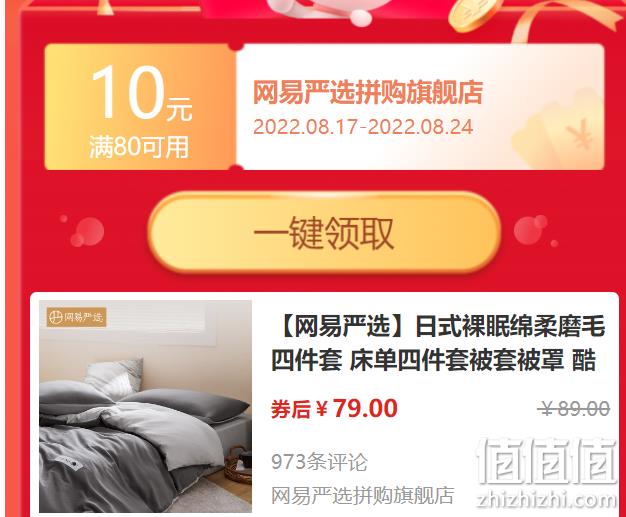Click the 满80可用 coupon condition text
626x517 pixels.
[139, 147]
